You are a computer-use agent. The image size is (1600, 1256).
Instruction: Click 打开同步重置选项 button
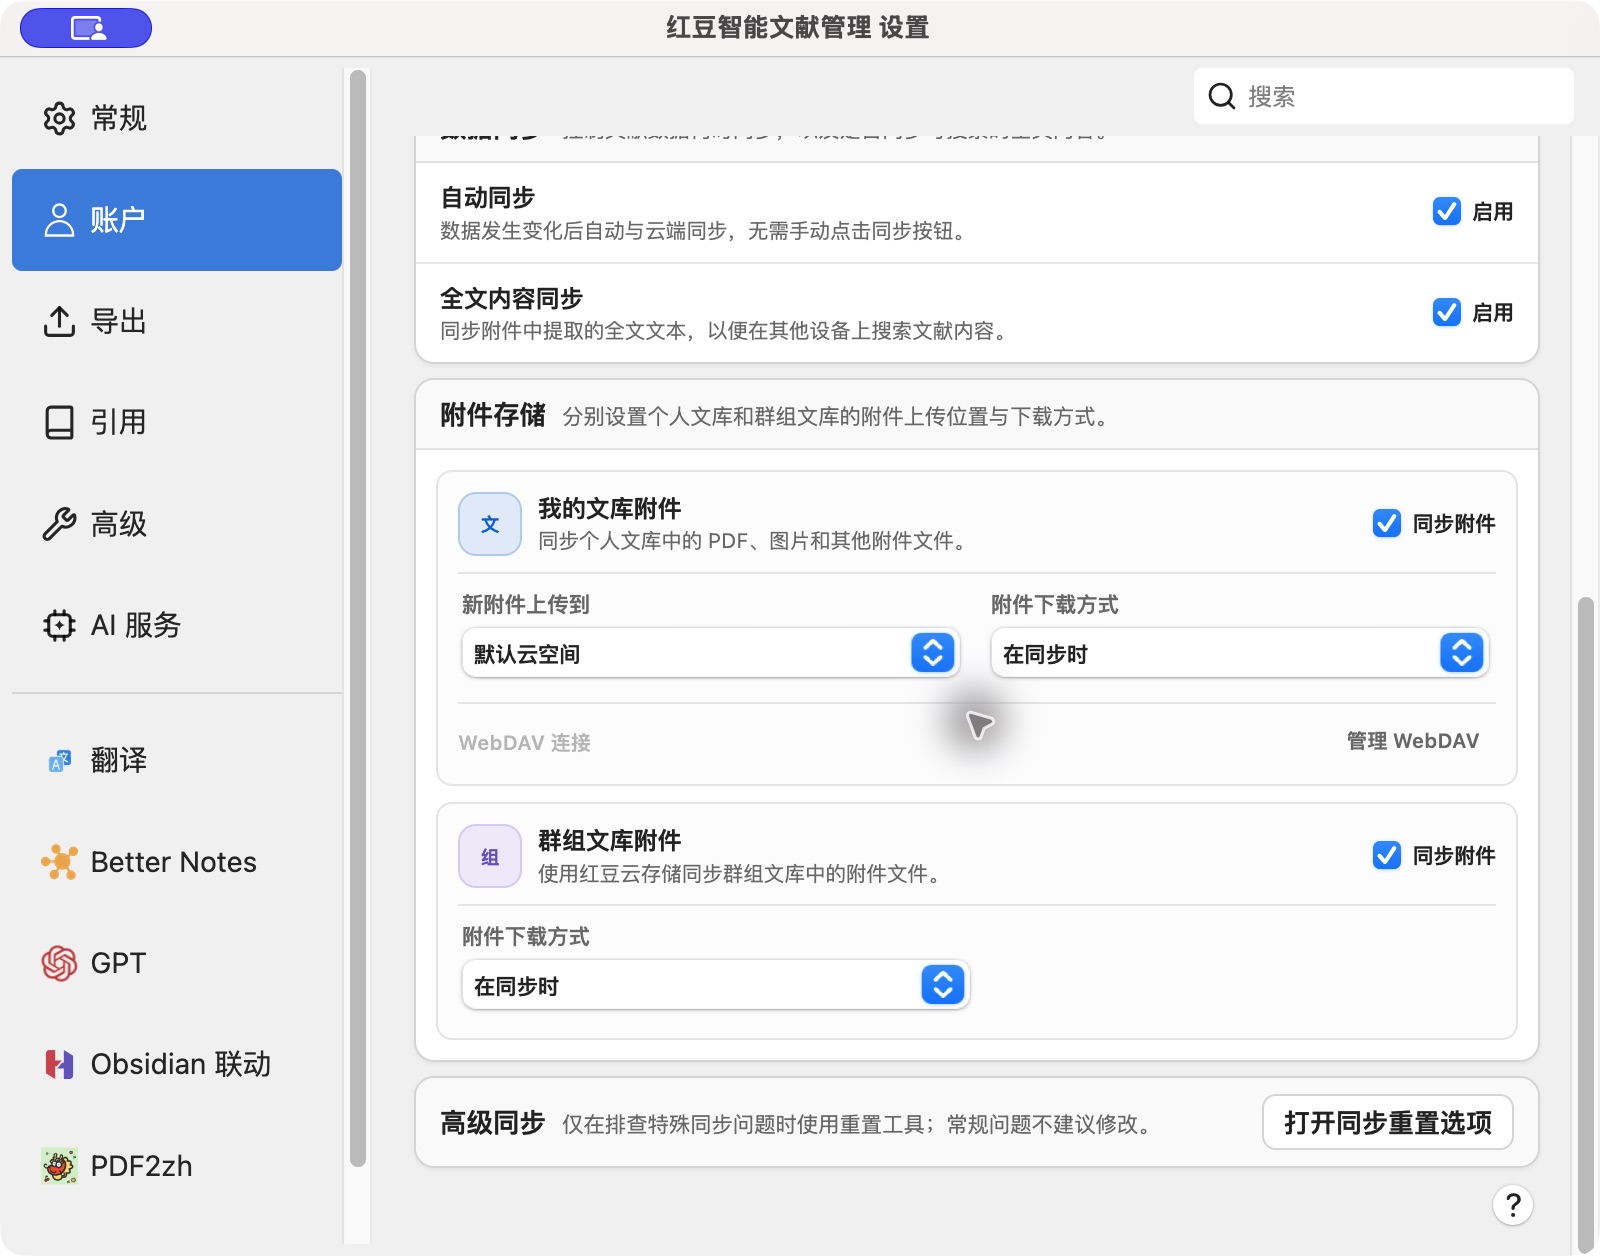point(1387,1122)
